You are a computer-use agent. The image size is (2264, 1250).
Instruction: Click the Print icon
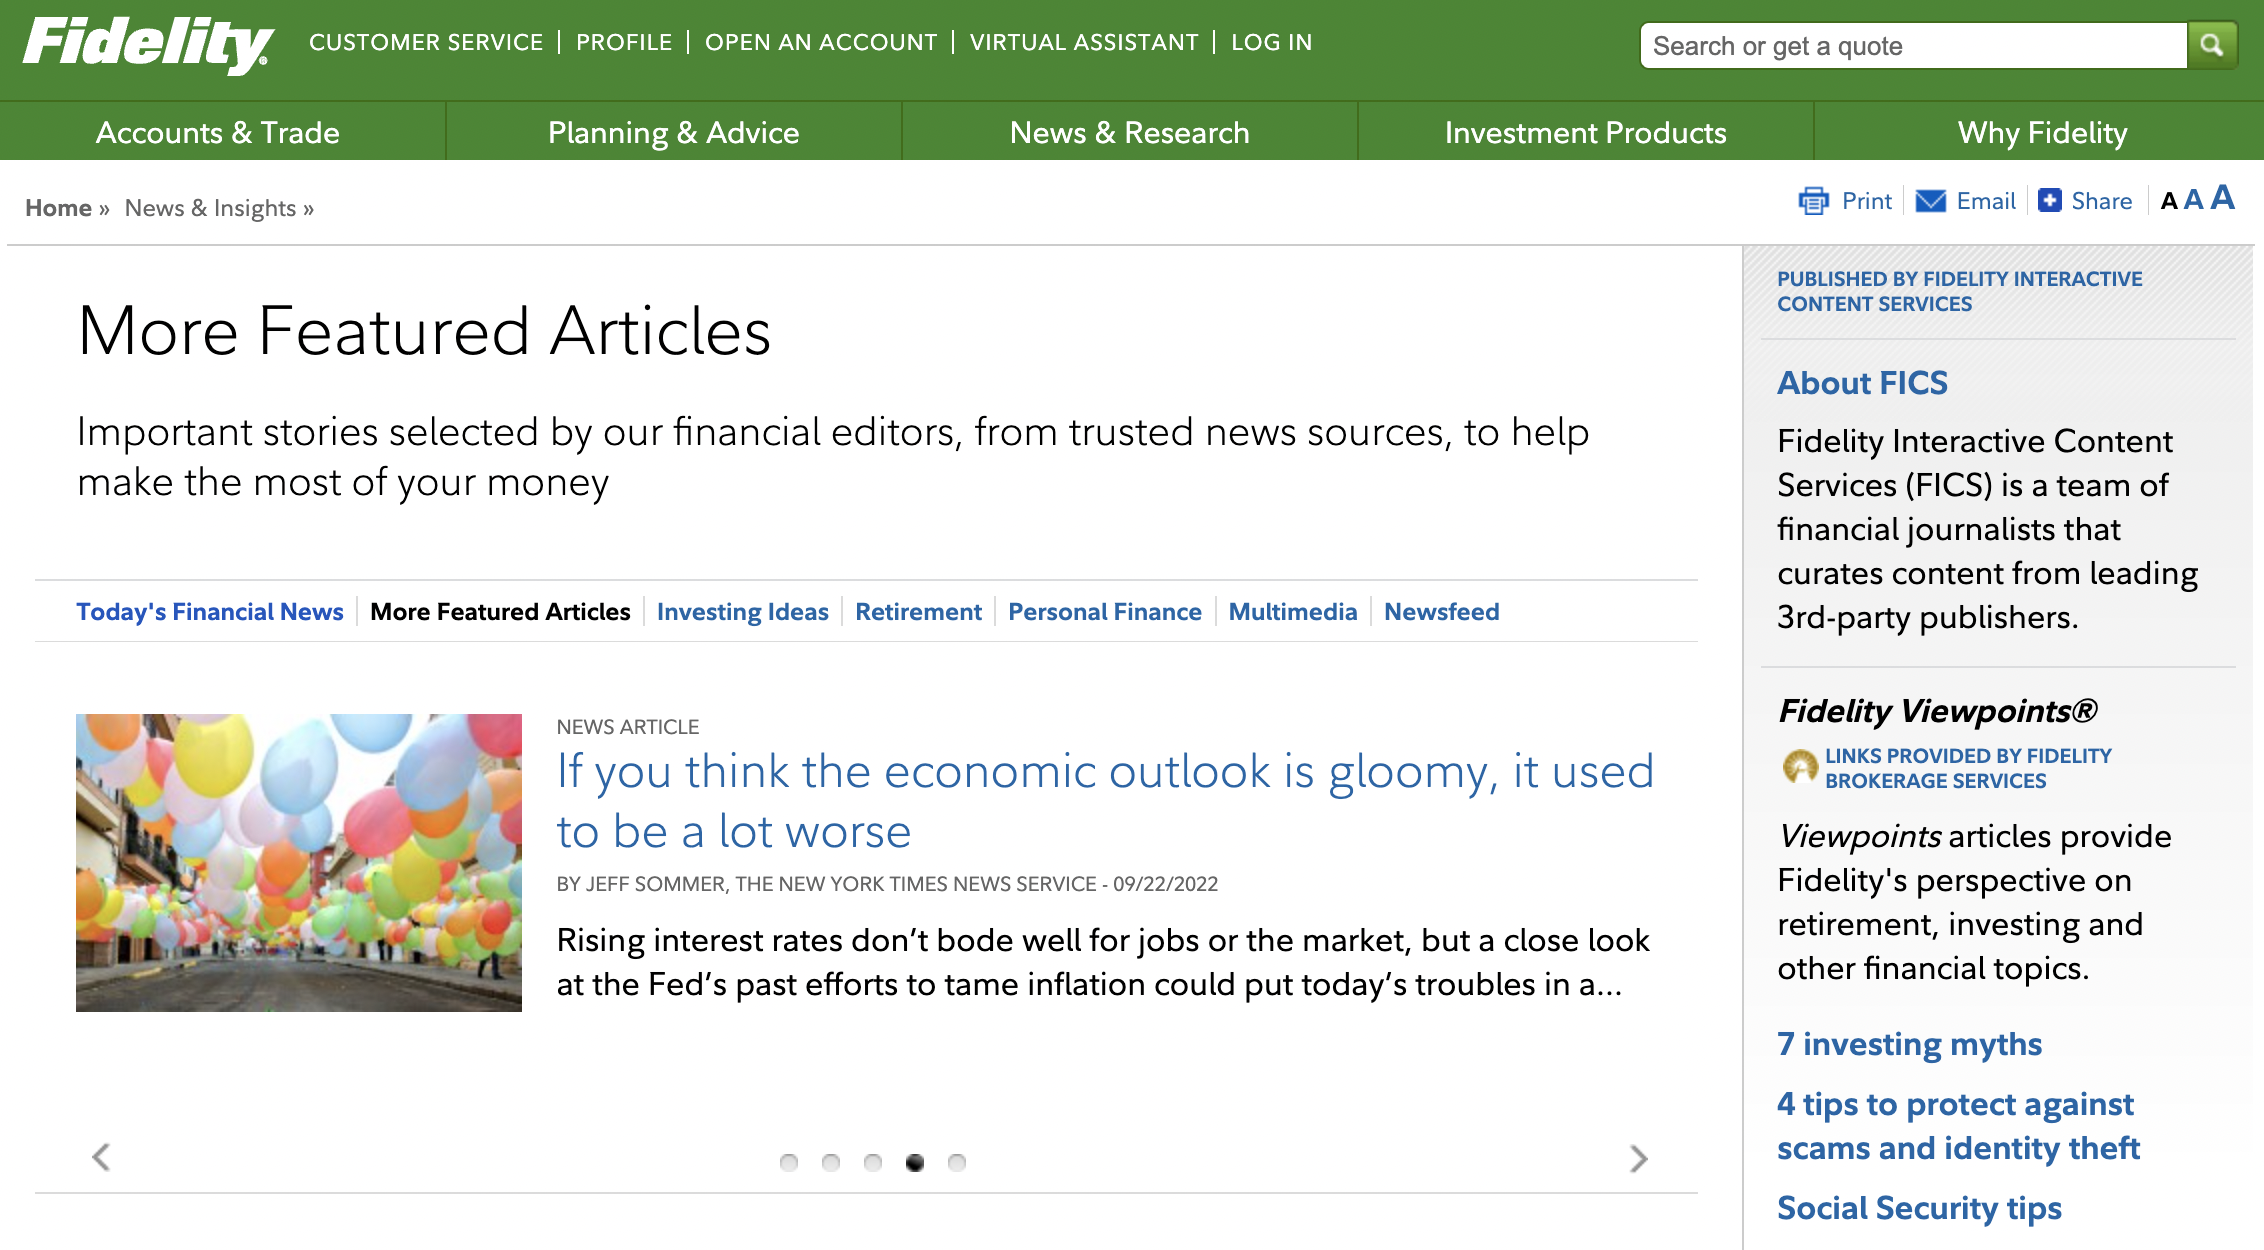(x=1813, y=201)
